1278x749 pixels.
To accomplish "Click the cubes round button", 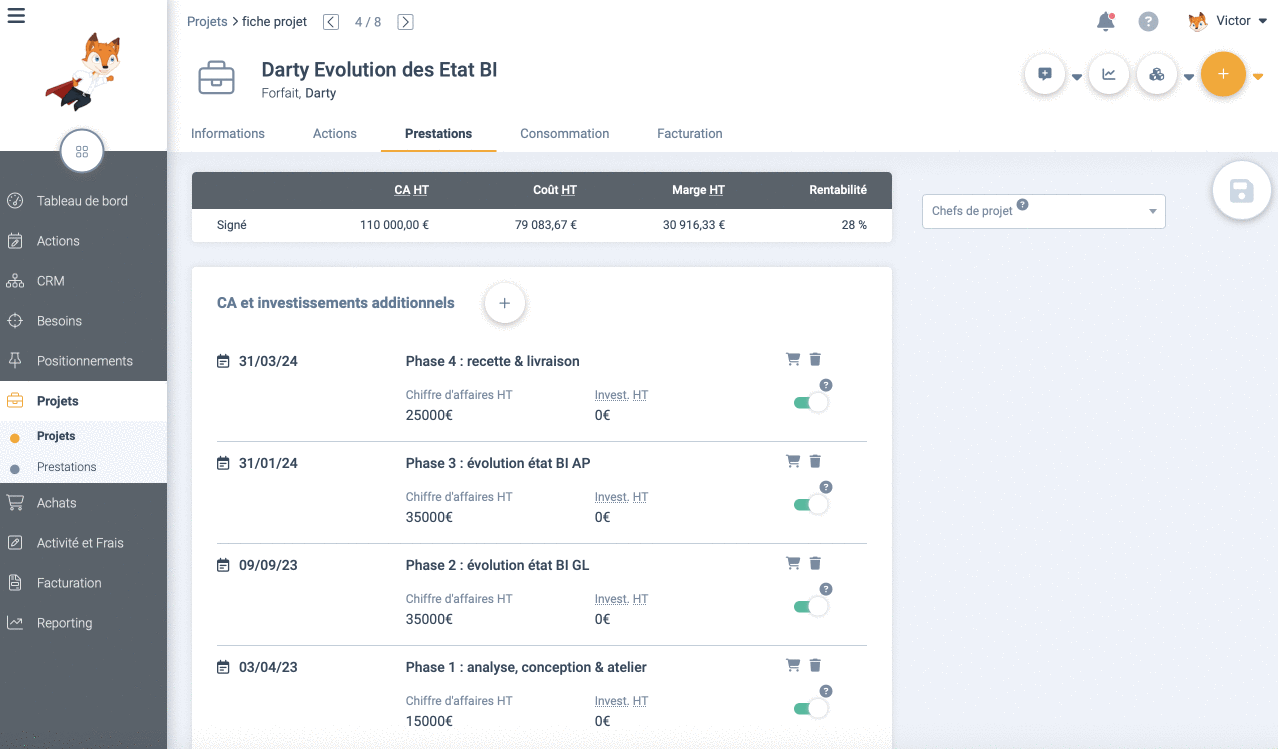I will pos(1157,75).
